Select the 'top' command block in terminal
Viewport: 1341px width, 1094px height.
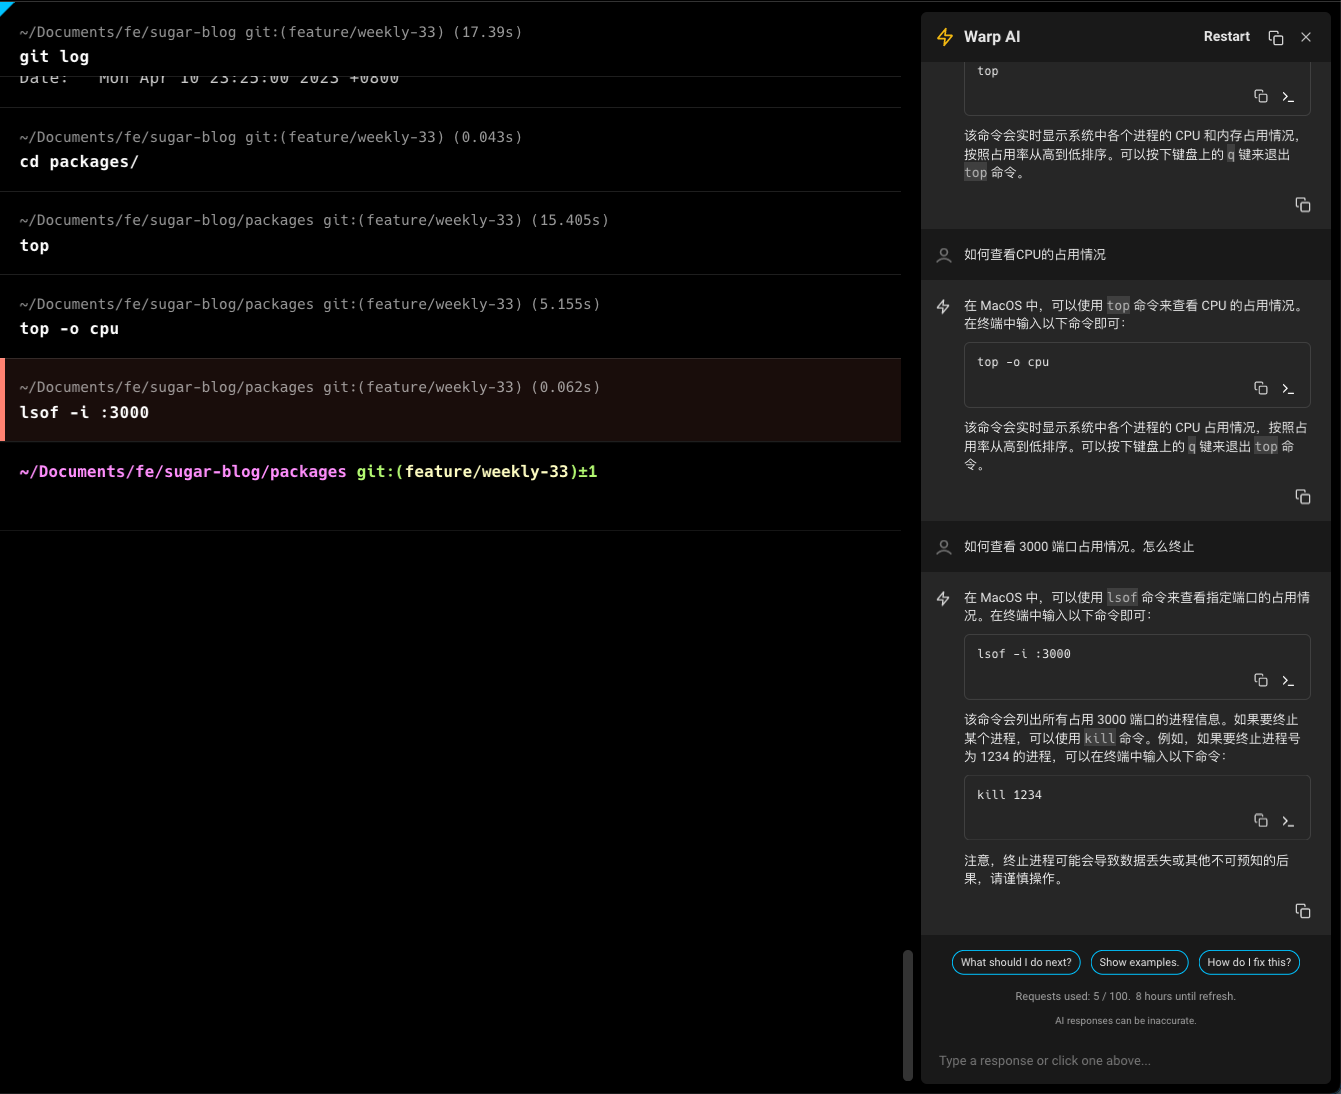pos(450,233)
